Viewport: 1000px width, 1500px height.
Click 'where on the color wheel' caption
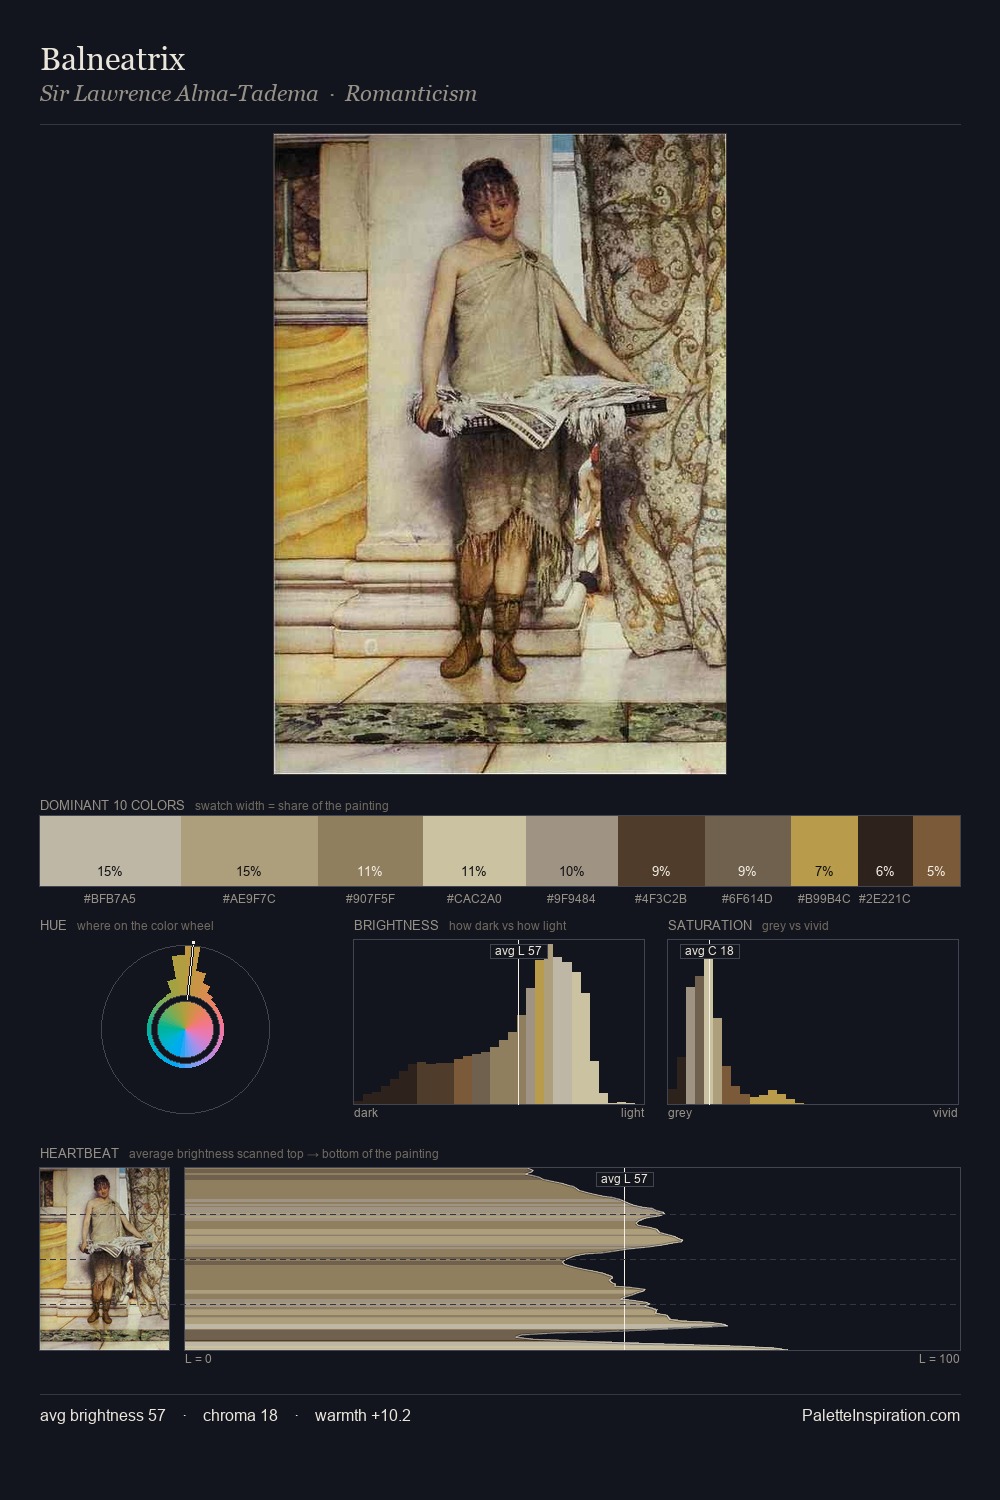click(145, 926)
